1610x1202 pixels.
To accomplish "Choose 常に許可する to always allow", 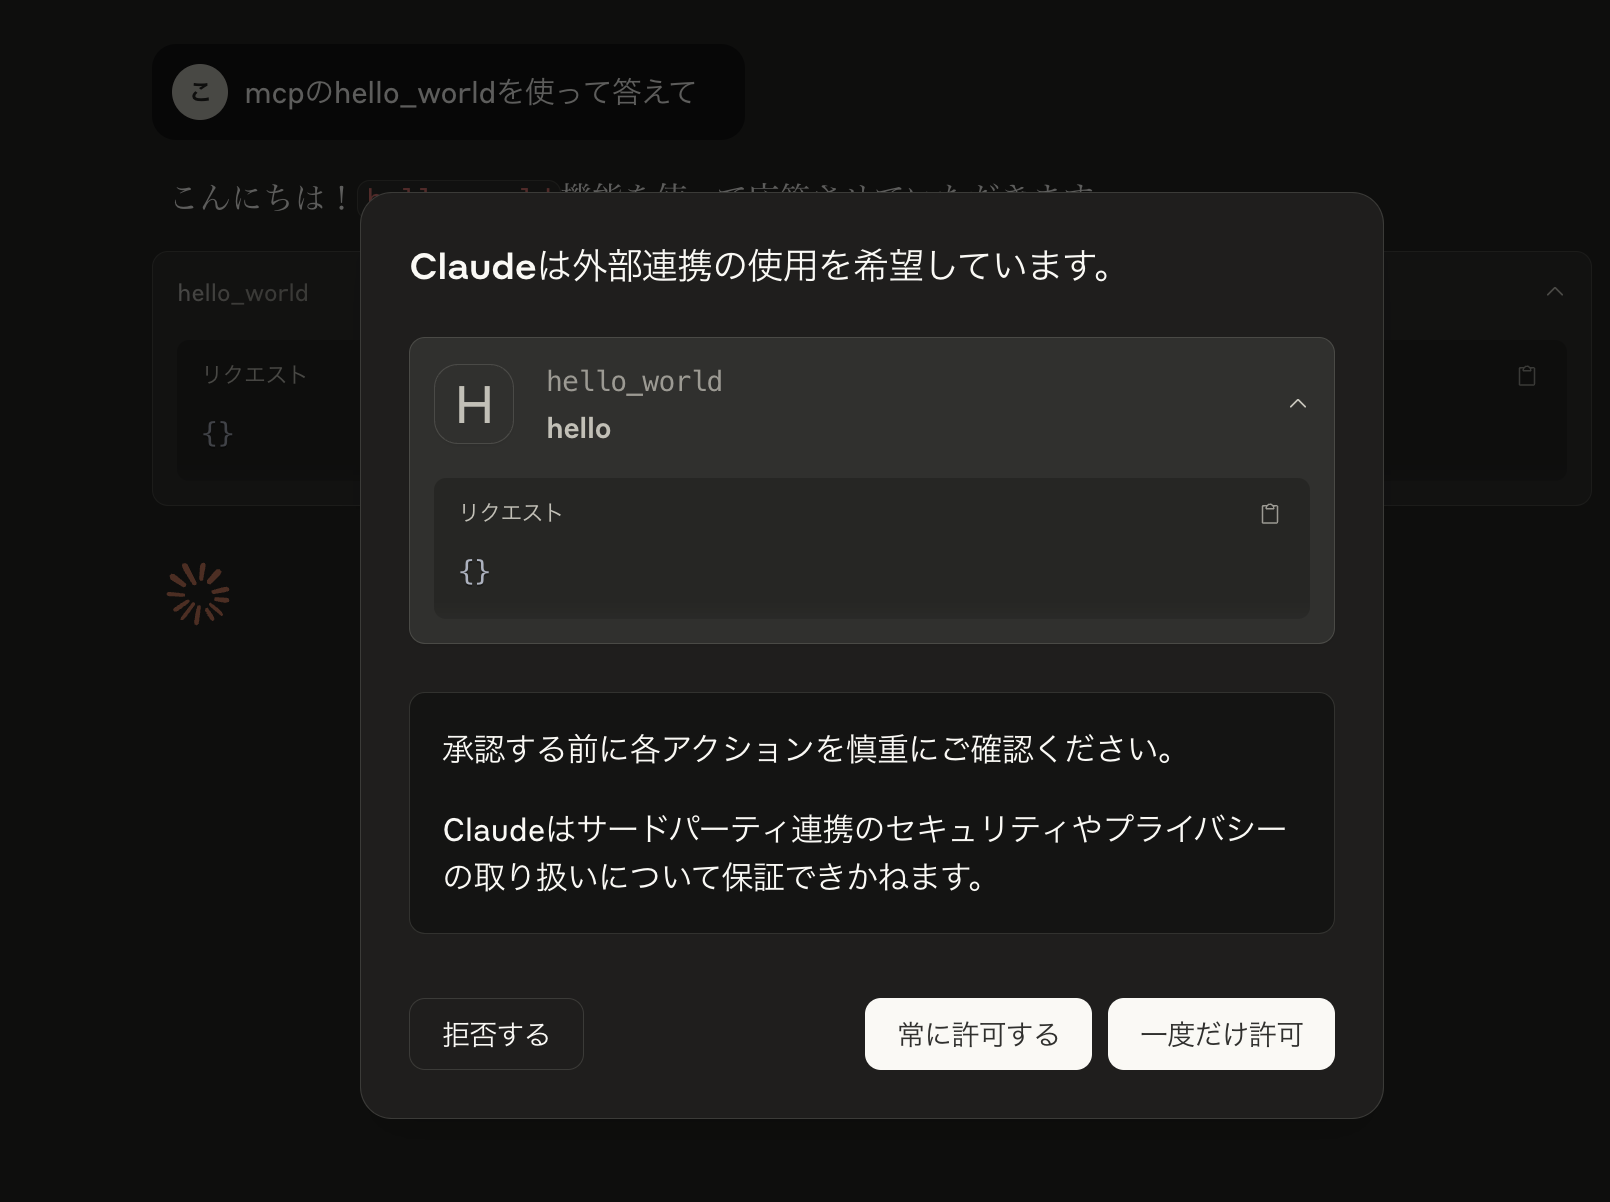I will click(x=978, y=1034).
